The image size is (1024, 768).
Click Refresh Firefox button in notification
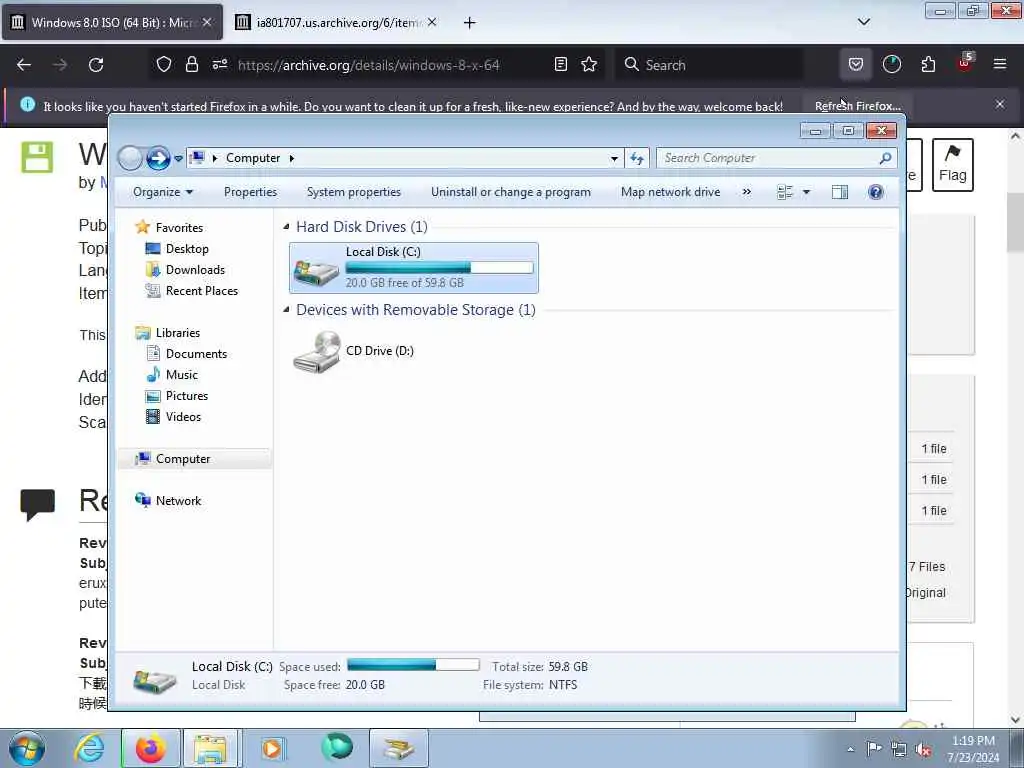coord(857,106)
